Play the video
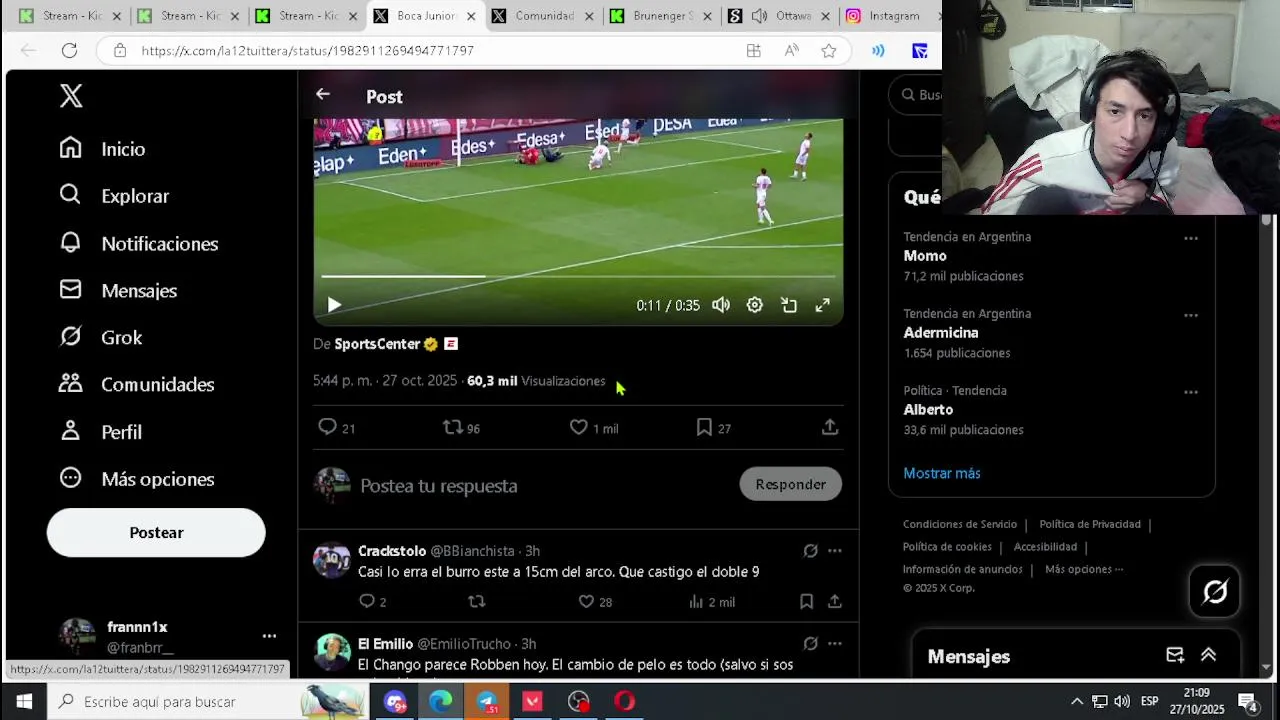 (334, 305)
